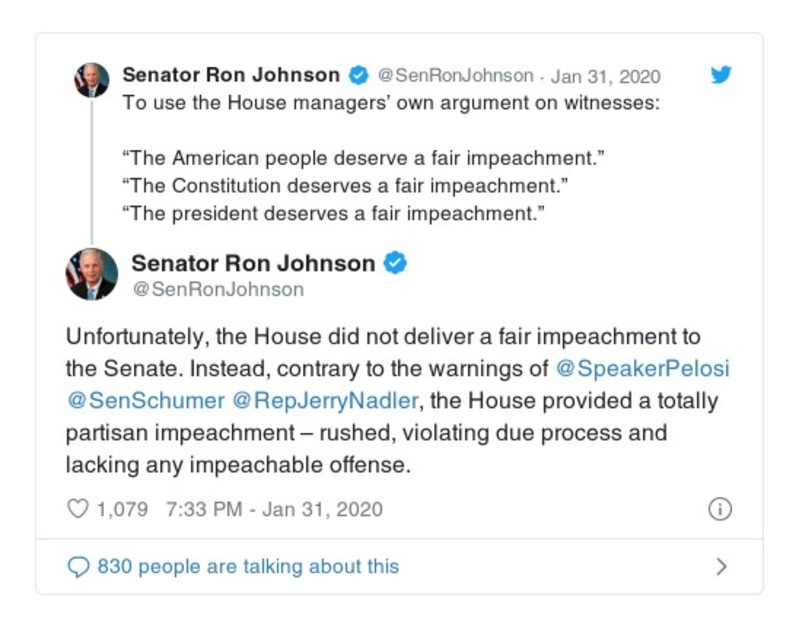
Task: Like the tweet with the heart icon
Action: coord(77,509)
